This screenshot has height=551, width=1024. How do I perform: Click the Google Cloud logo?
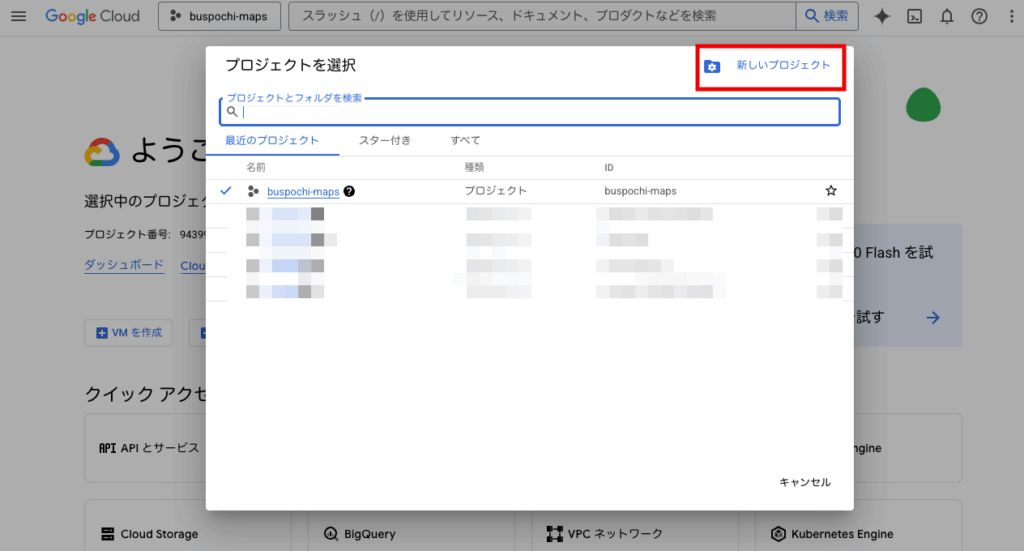(92, 16)
